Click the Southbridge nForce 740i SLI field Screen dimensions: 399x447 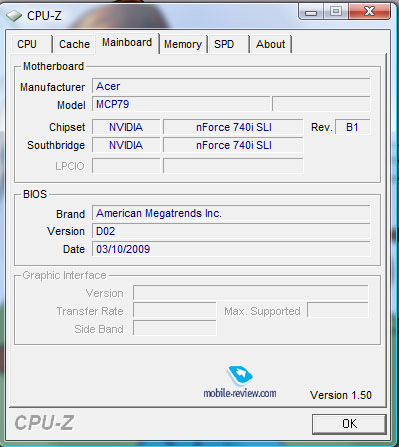coord(233,145)
